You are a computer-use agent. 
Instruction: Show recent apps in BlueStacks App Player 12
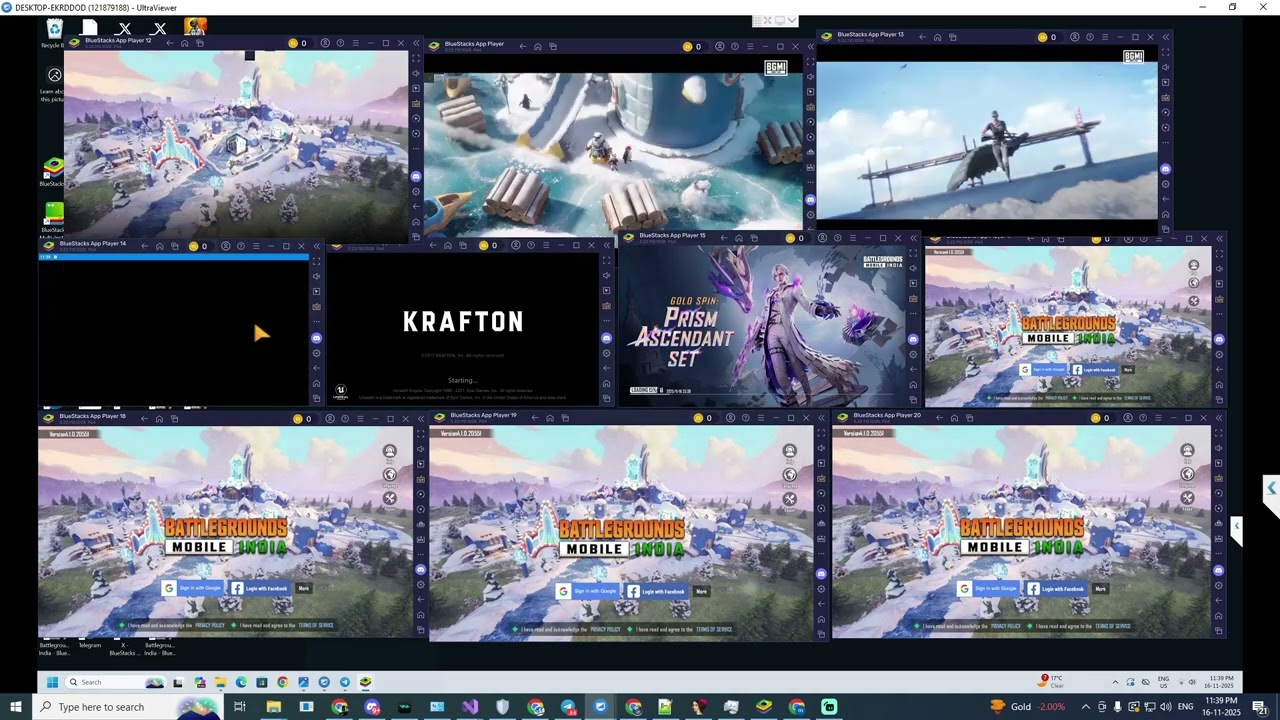[x=200, y=43]
